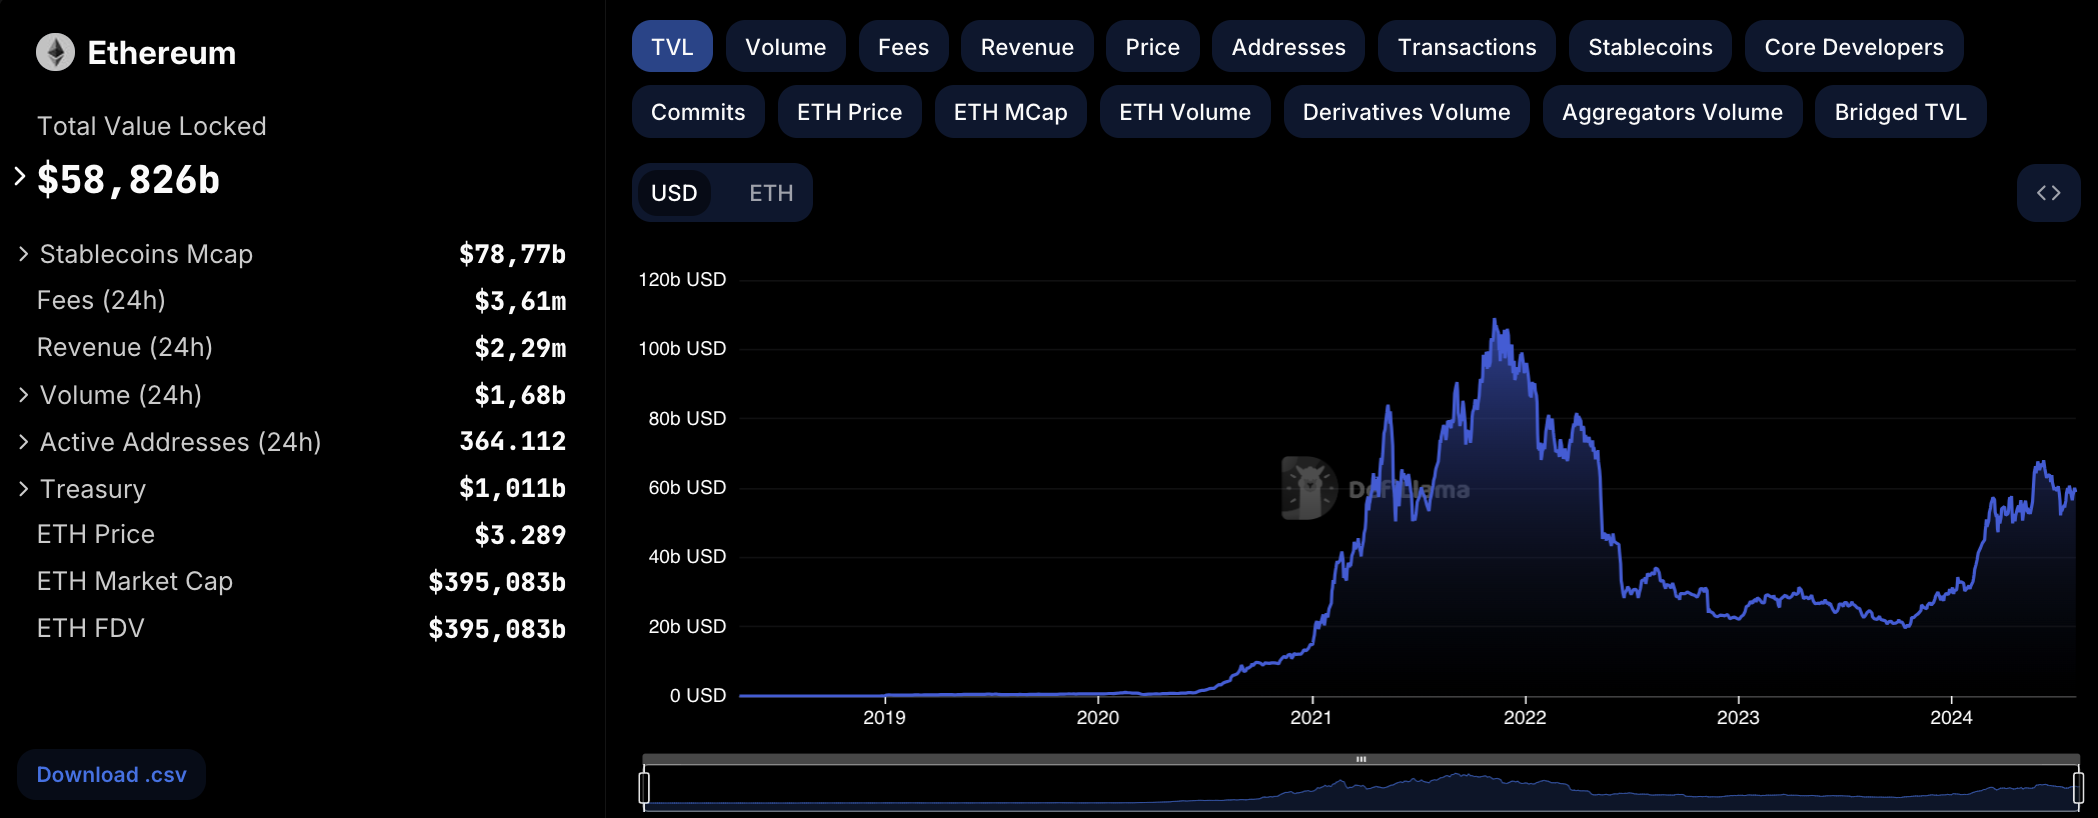Expand the Treasury row
Screen dimensions: 2098x818
(24, 489)
